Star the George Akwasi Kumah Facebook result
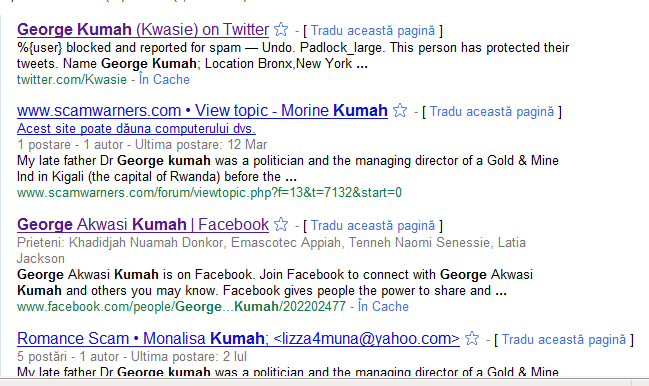Screen dimensions: 649x386 (281, 224)
